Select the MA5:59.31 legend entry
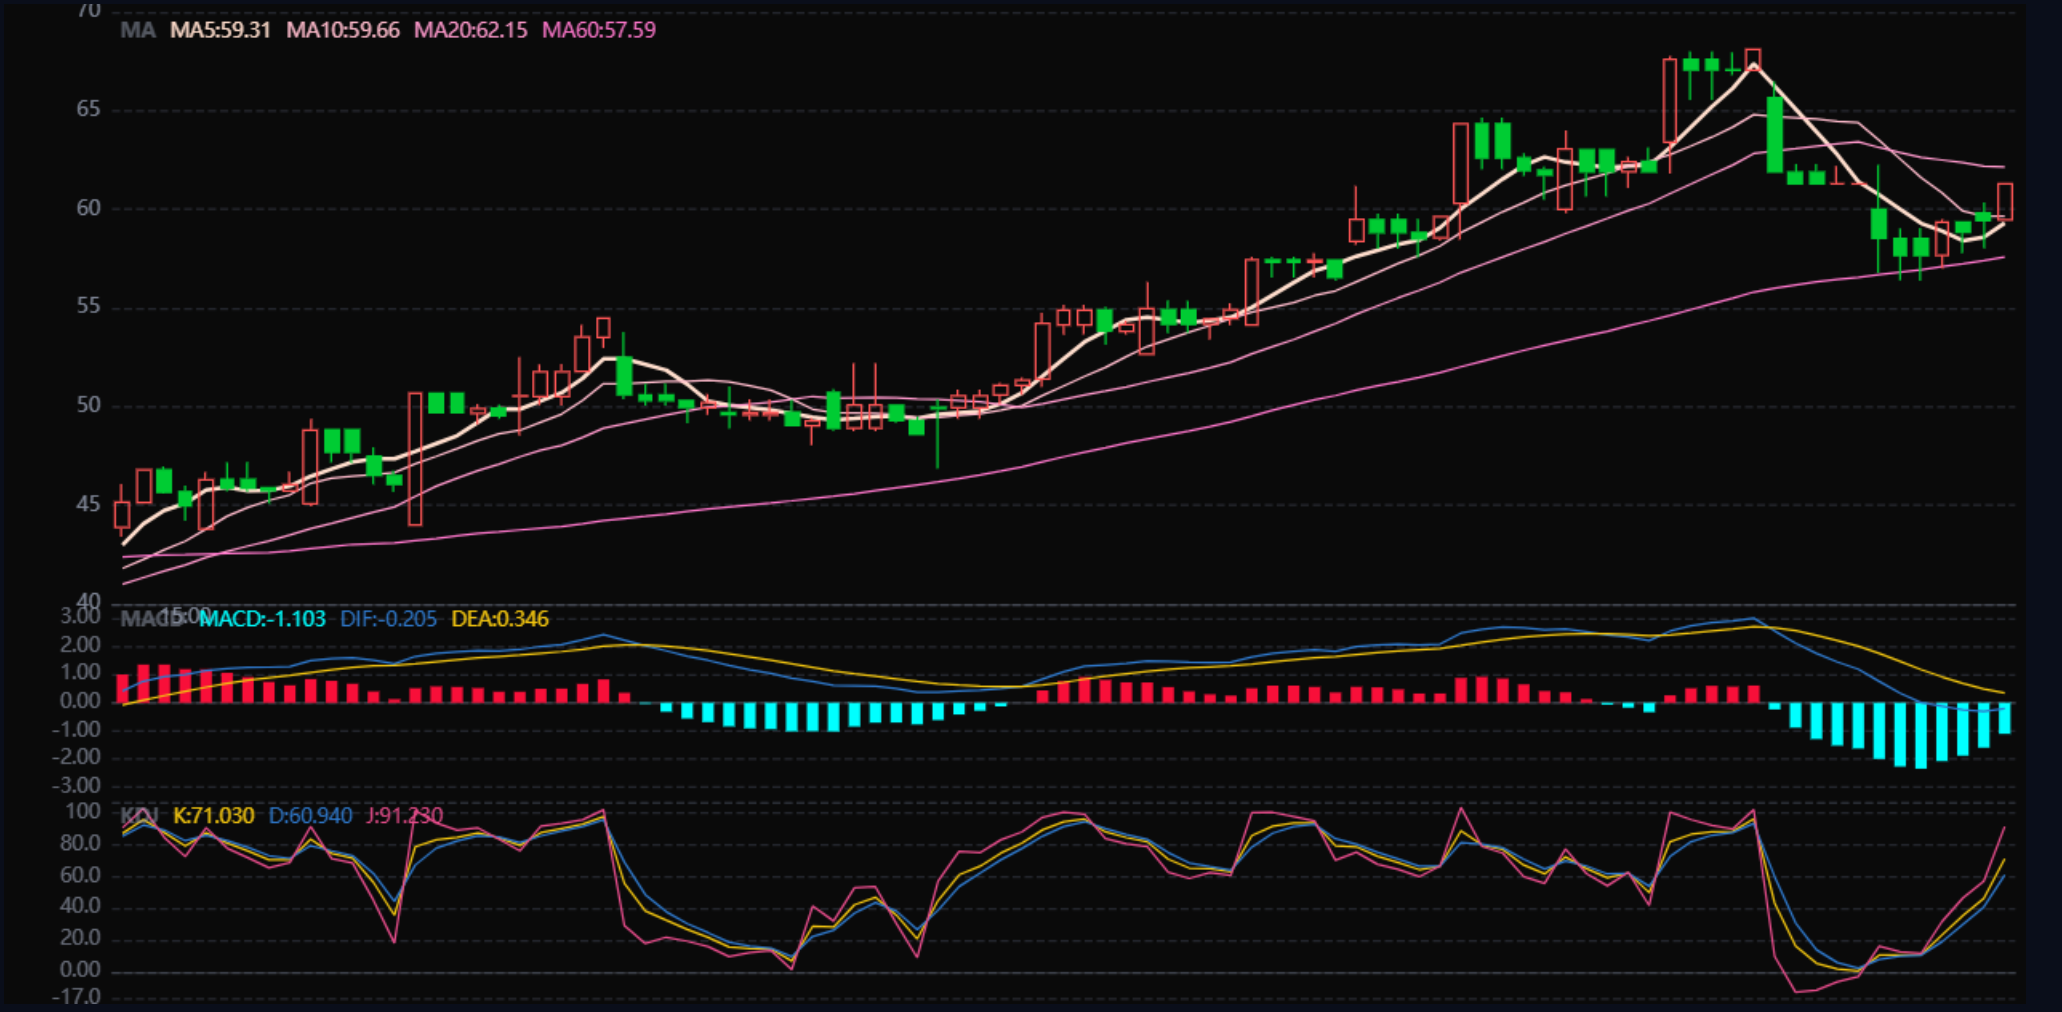This screenshot has width=2062, height=1012. point(220,30)
